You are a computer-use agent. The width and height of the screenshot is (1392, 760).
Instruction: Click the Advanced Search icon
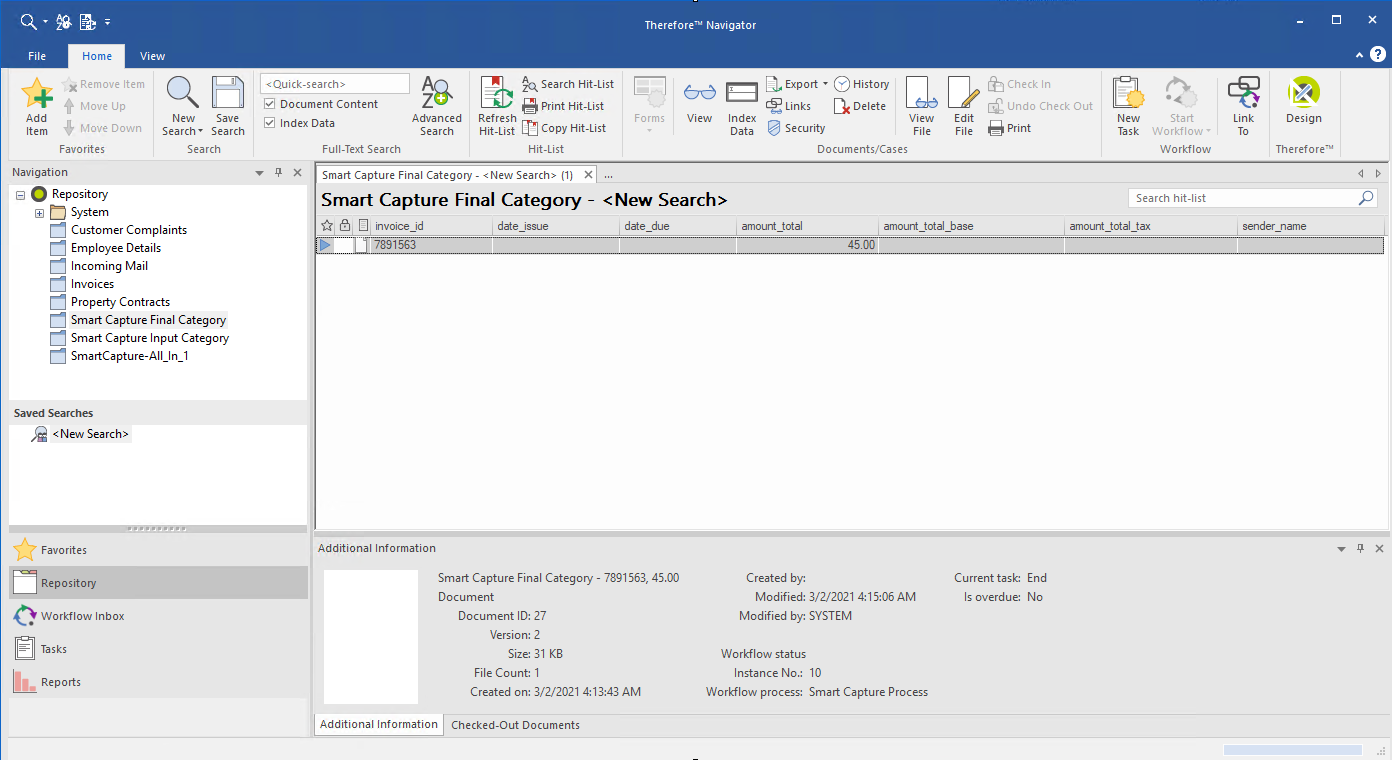[436, 94]
